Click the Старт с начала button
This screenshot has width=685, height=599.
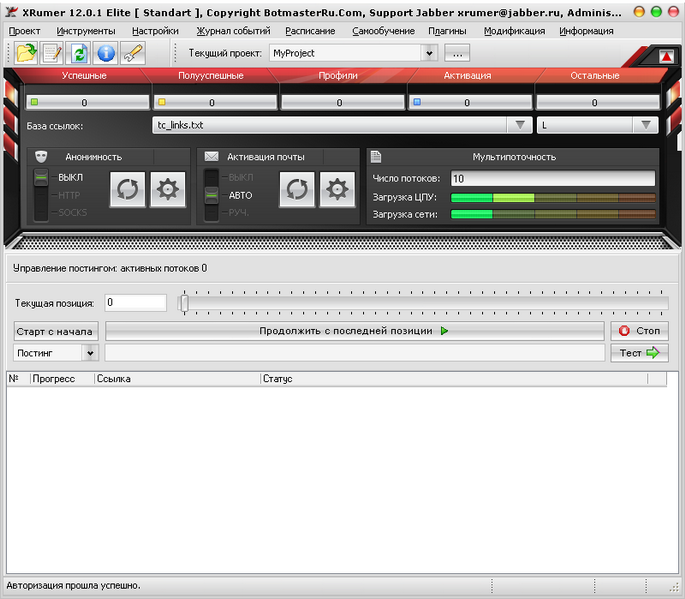tap(56, 331)
